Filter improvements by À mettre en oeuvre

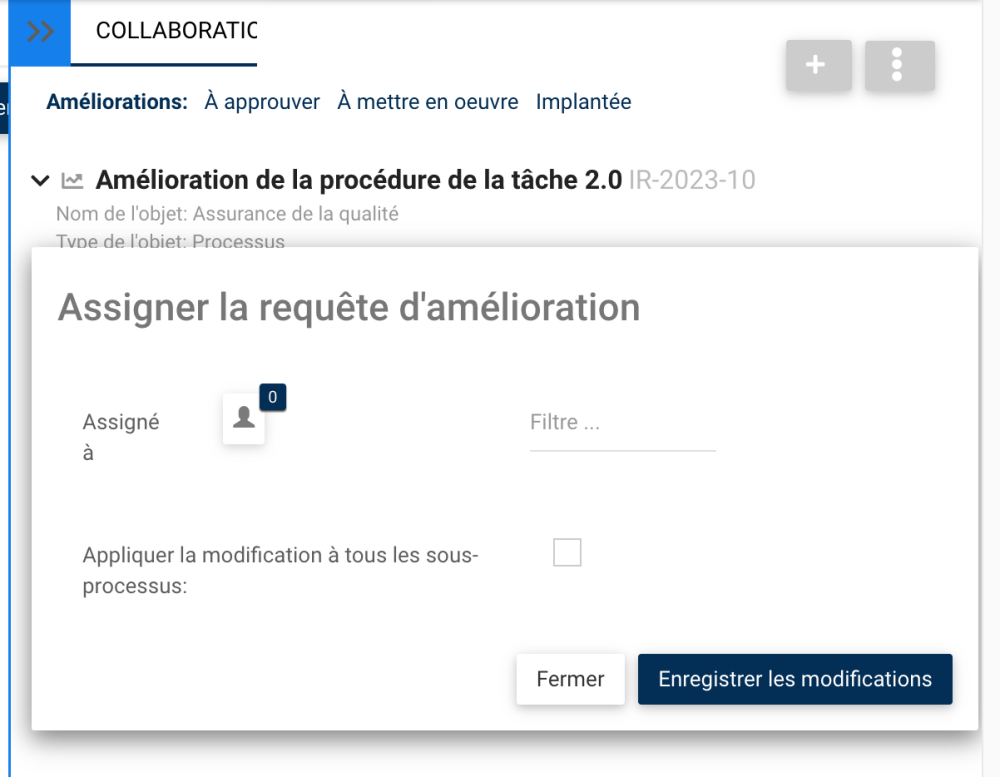[x=428, y=102]
